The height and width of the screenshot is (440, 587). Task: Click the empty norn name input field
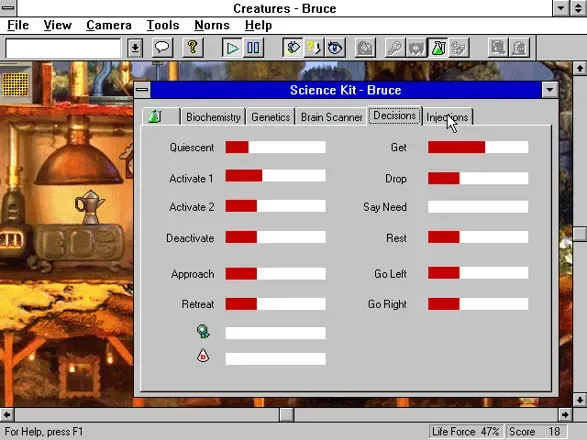63,48
